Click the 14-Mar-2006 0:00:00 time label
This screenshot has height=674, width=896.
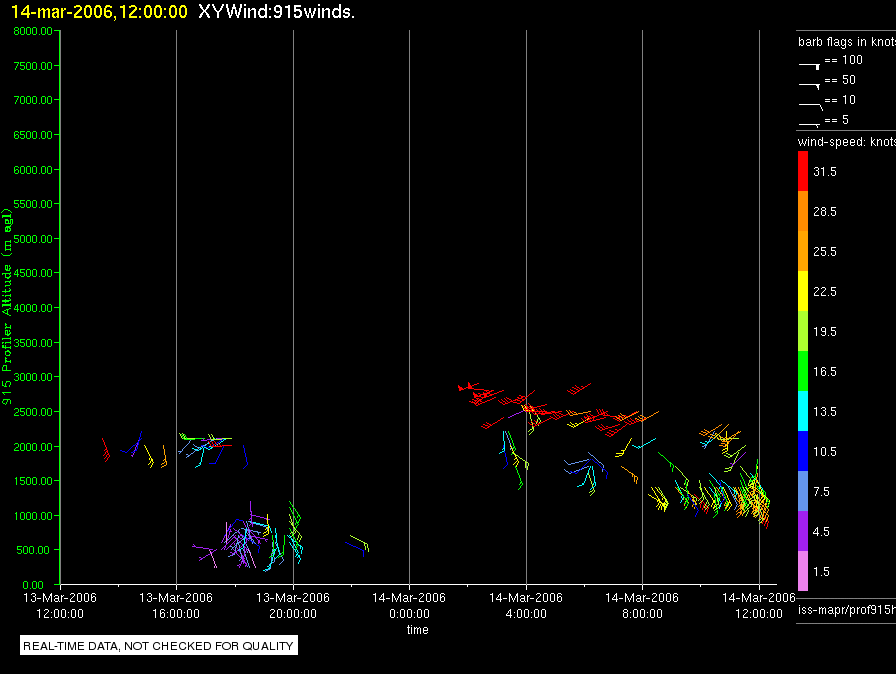click(x=409, y=605)
